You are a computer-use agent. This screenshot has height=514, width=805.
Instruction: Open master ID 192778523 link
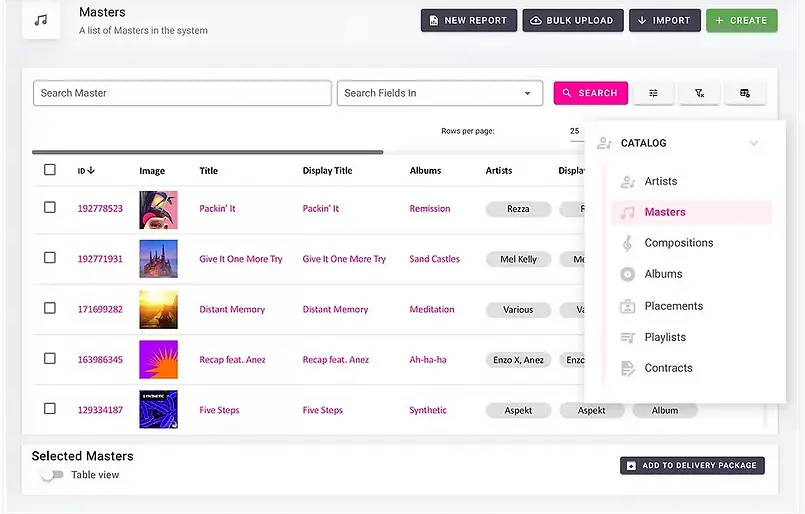(x=100, y=208)
